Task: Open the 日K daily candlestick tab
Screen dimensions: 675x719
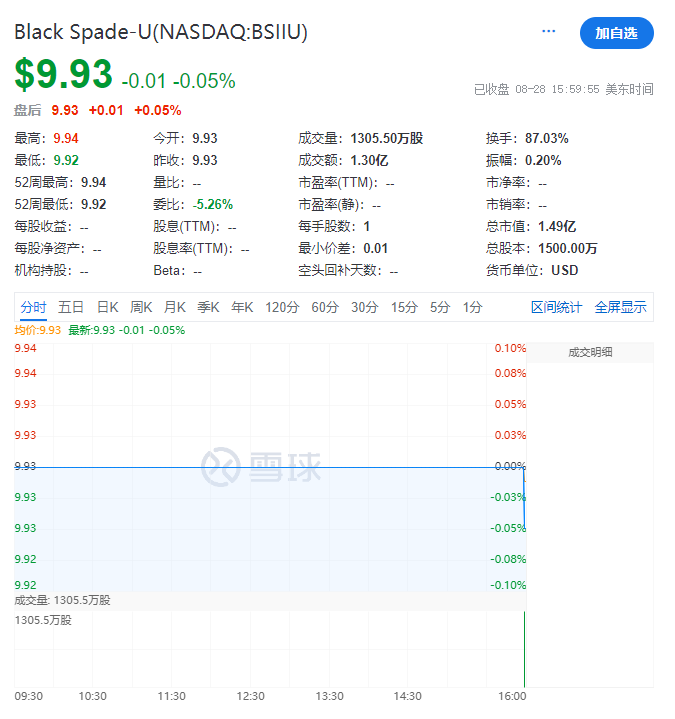Action: click(x=108, y=307)
